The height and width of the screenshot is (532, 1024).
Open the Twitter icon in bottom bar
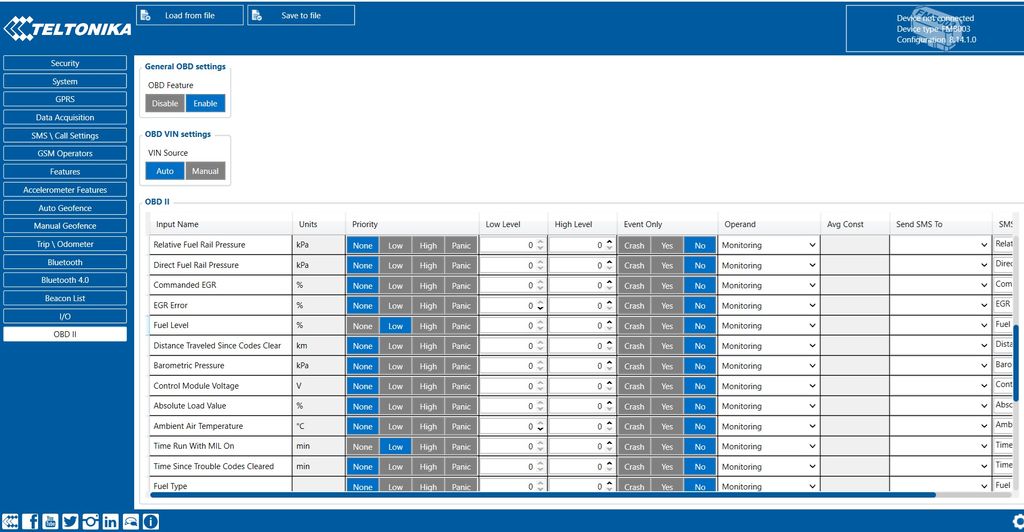pos(71,521)
